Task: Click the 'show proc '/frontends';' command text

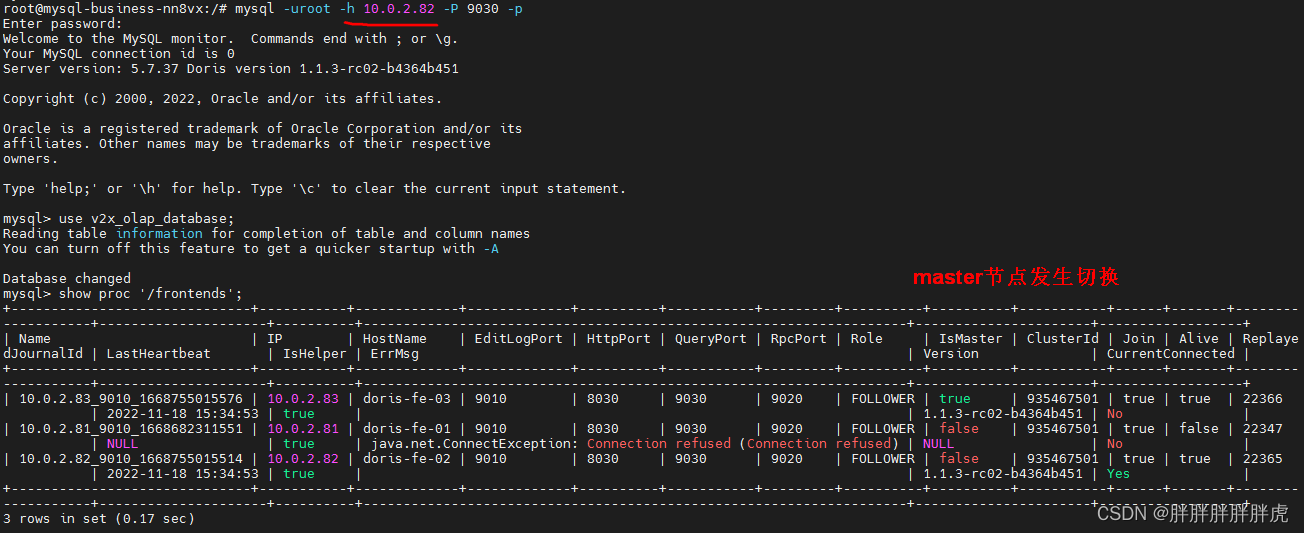Action: [150, 294]
